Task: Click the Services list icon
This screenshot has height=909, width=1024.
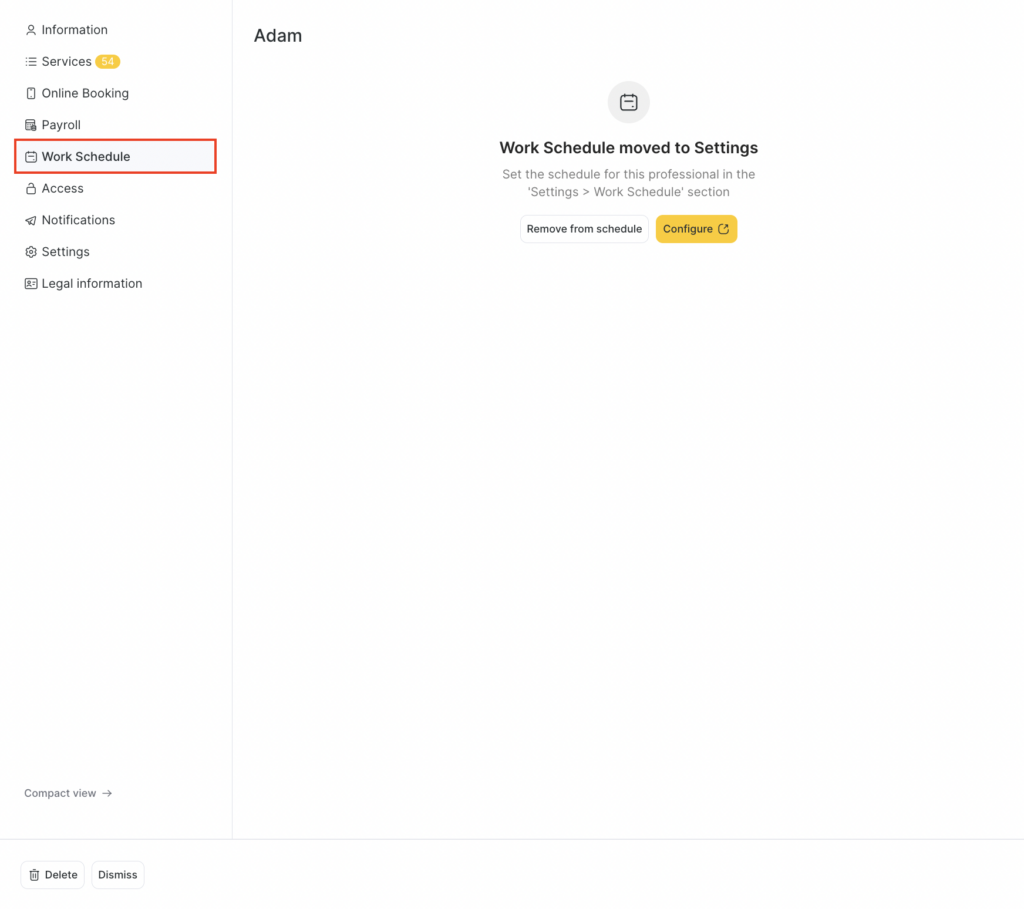Action: (x=31, y=62)
